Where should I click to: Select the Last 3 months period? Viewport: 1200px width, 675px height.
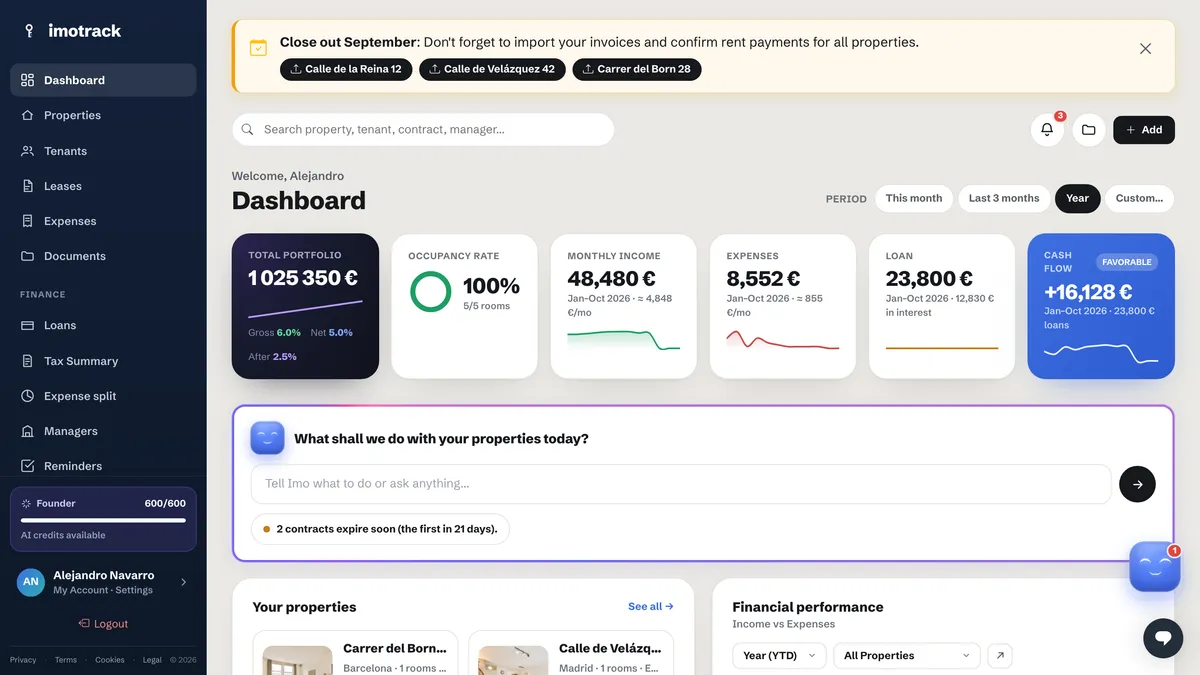coord(1004,198)
